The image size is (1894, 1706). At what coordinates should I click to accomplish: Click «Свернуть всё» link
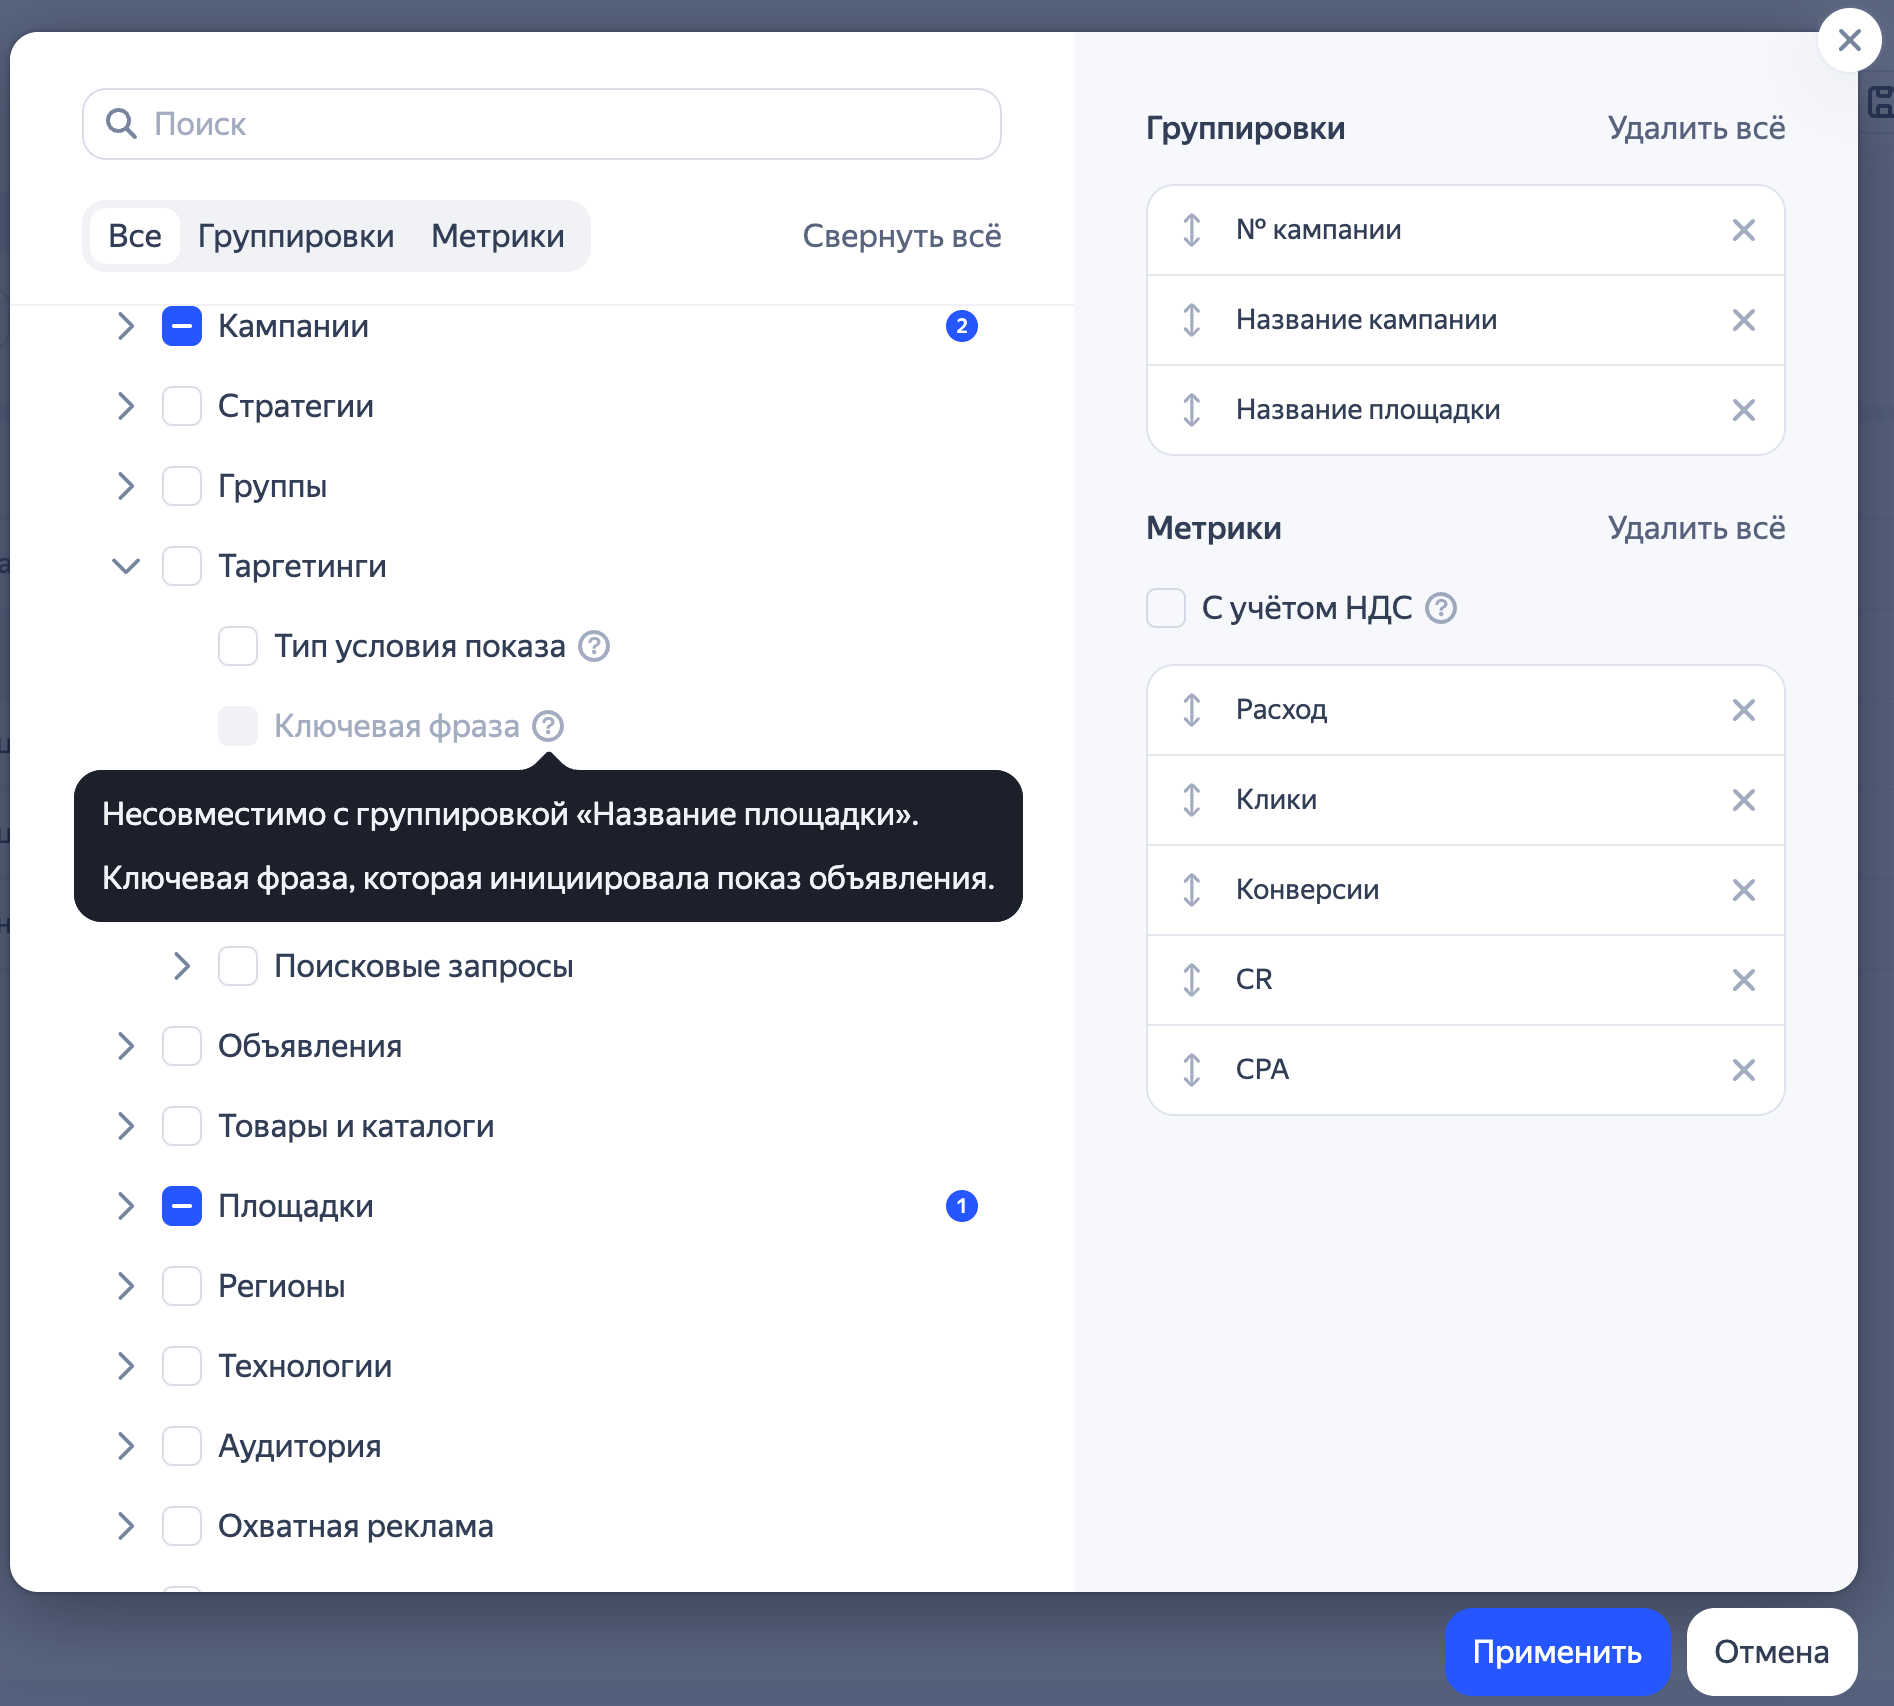click(x=901, y=236)
